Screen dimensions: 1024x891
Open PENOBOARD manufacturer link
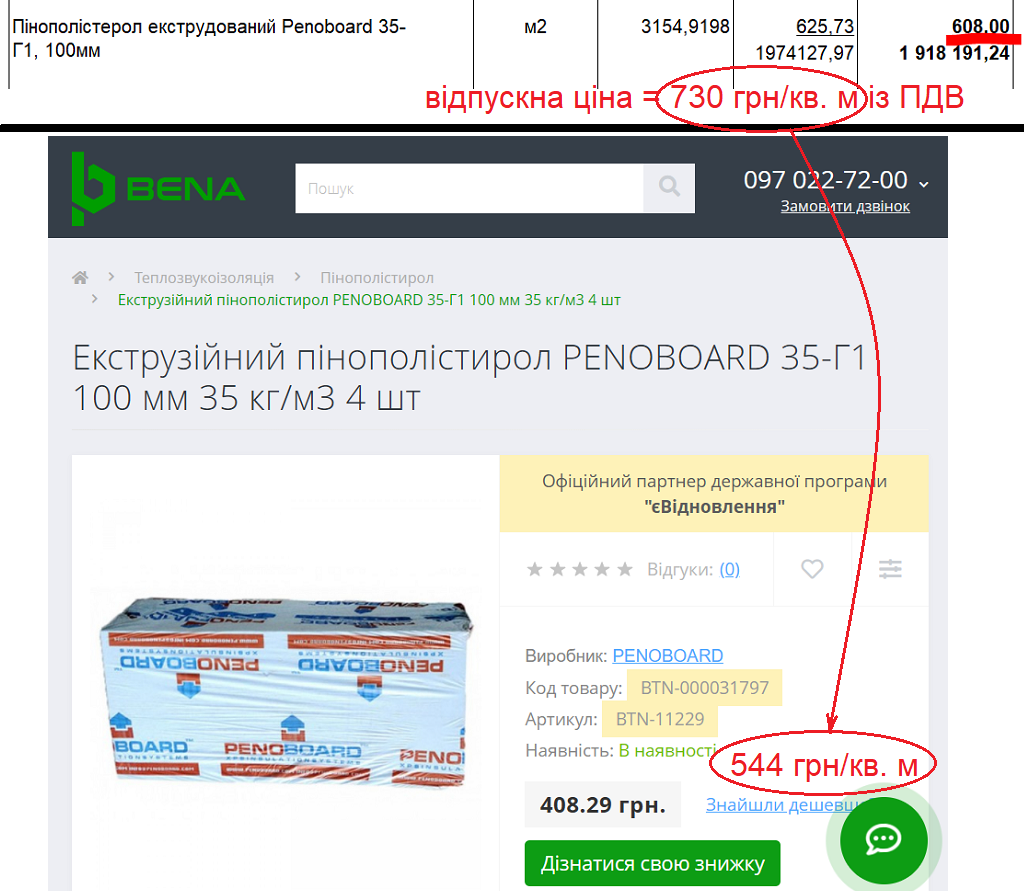[x=667, y=655]
